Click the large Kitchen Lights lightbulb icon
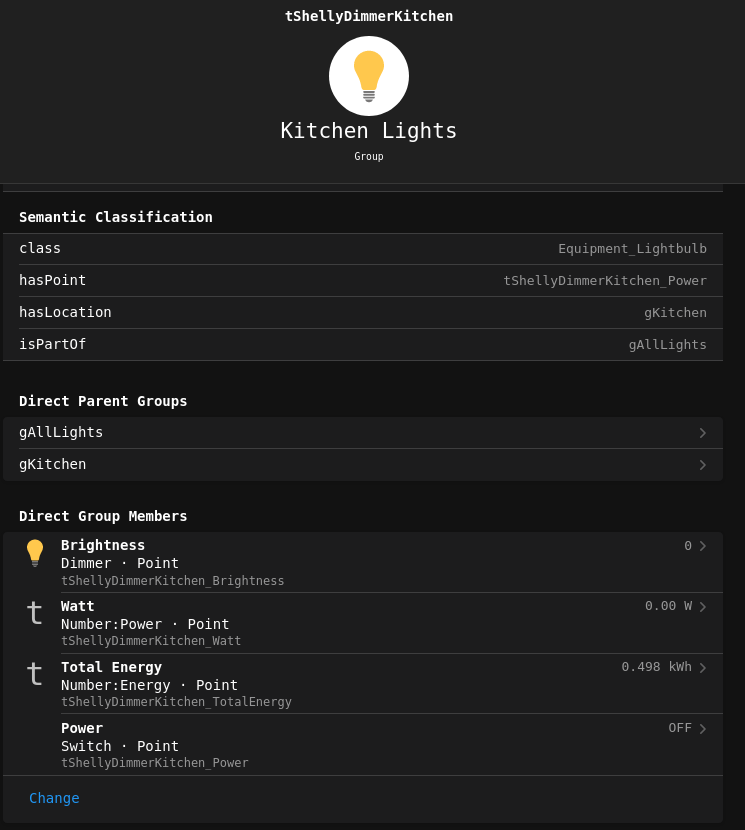This screenshot has height=830, width=745. coord(369,76)
